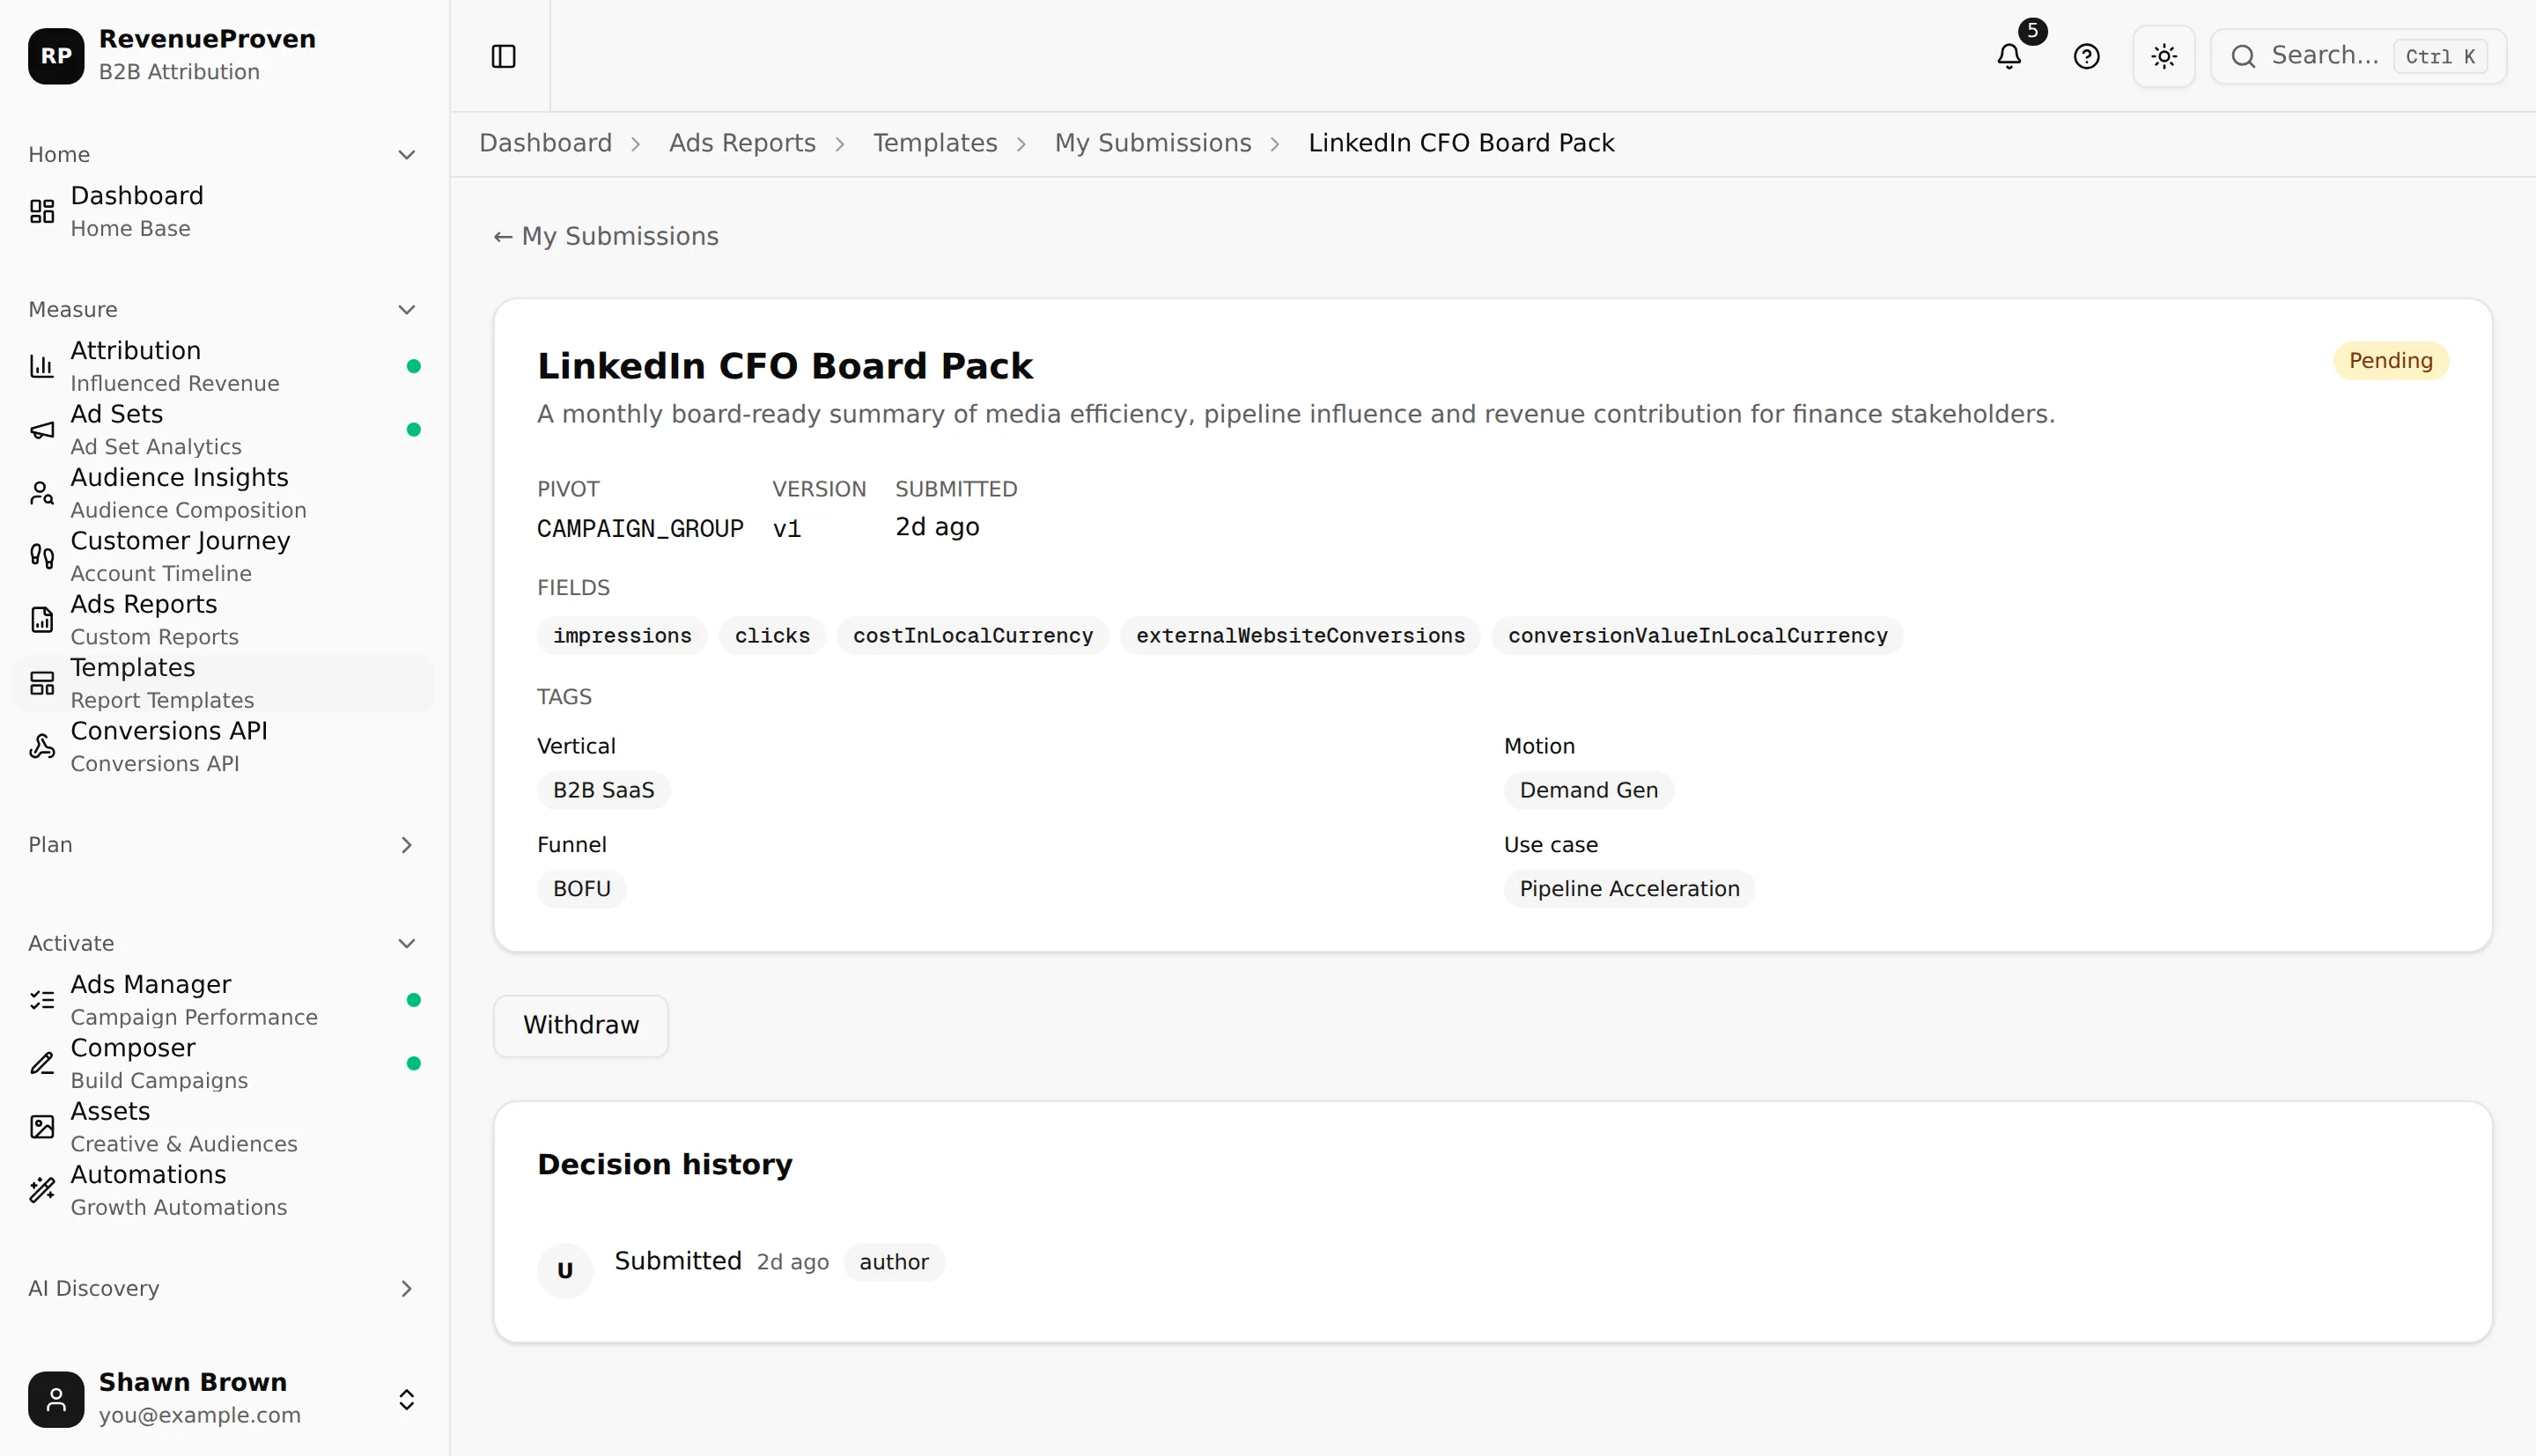Focus the Search input field

pos(2358,56)
